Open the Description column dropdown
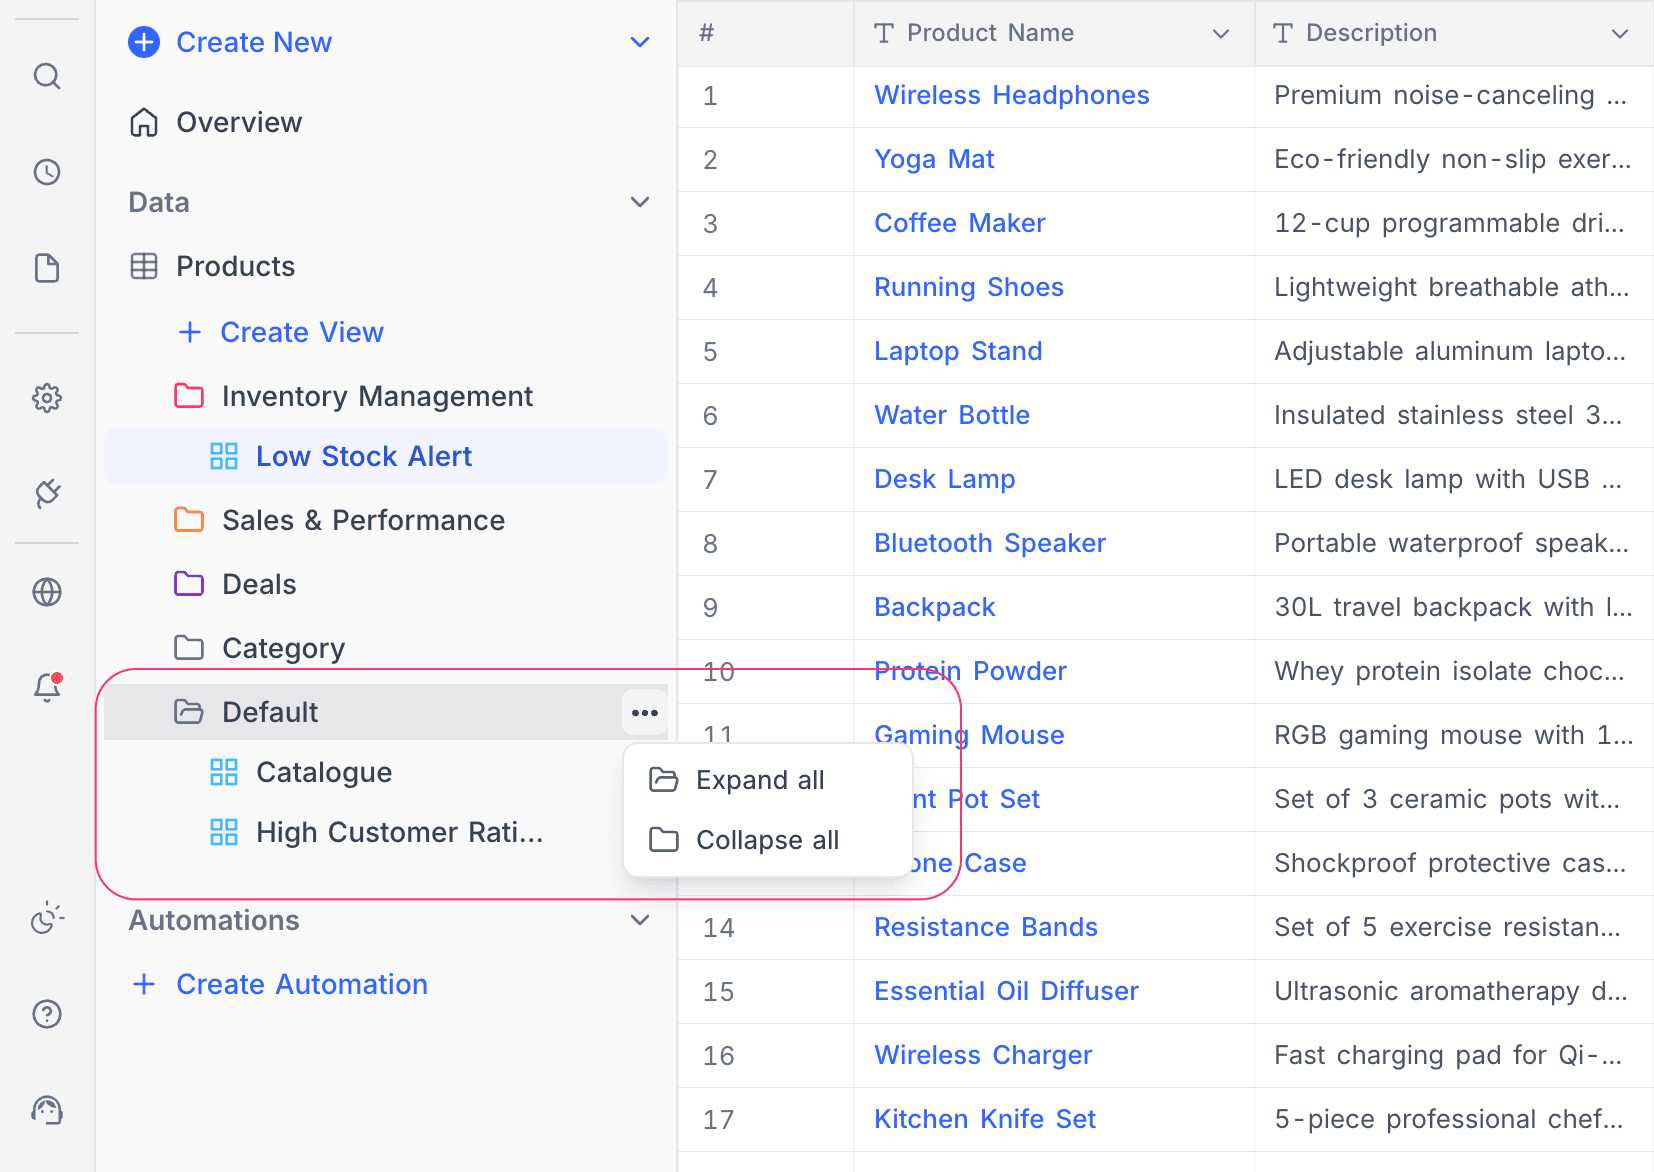1654x1172 pixels. click(1620, 33)
